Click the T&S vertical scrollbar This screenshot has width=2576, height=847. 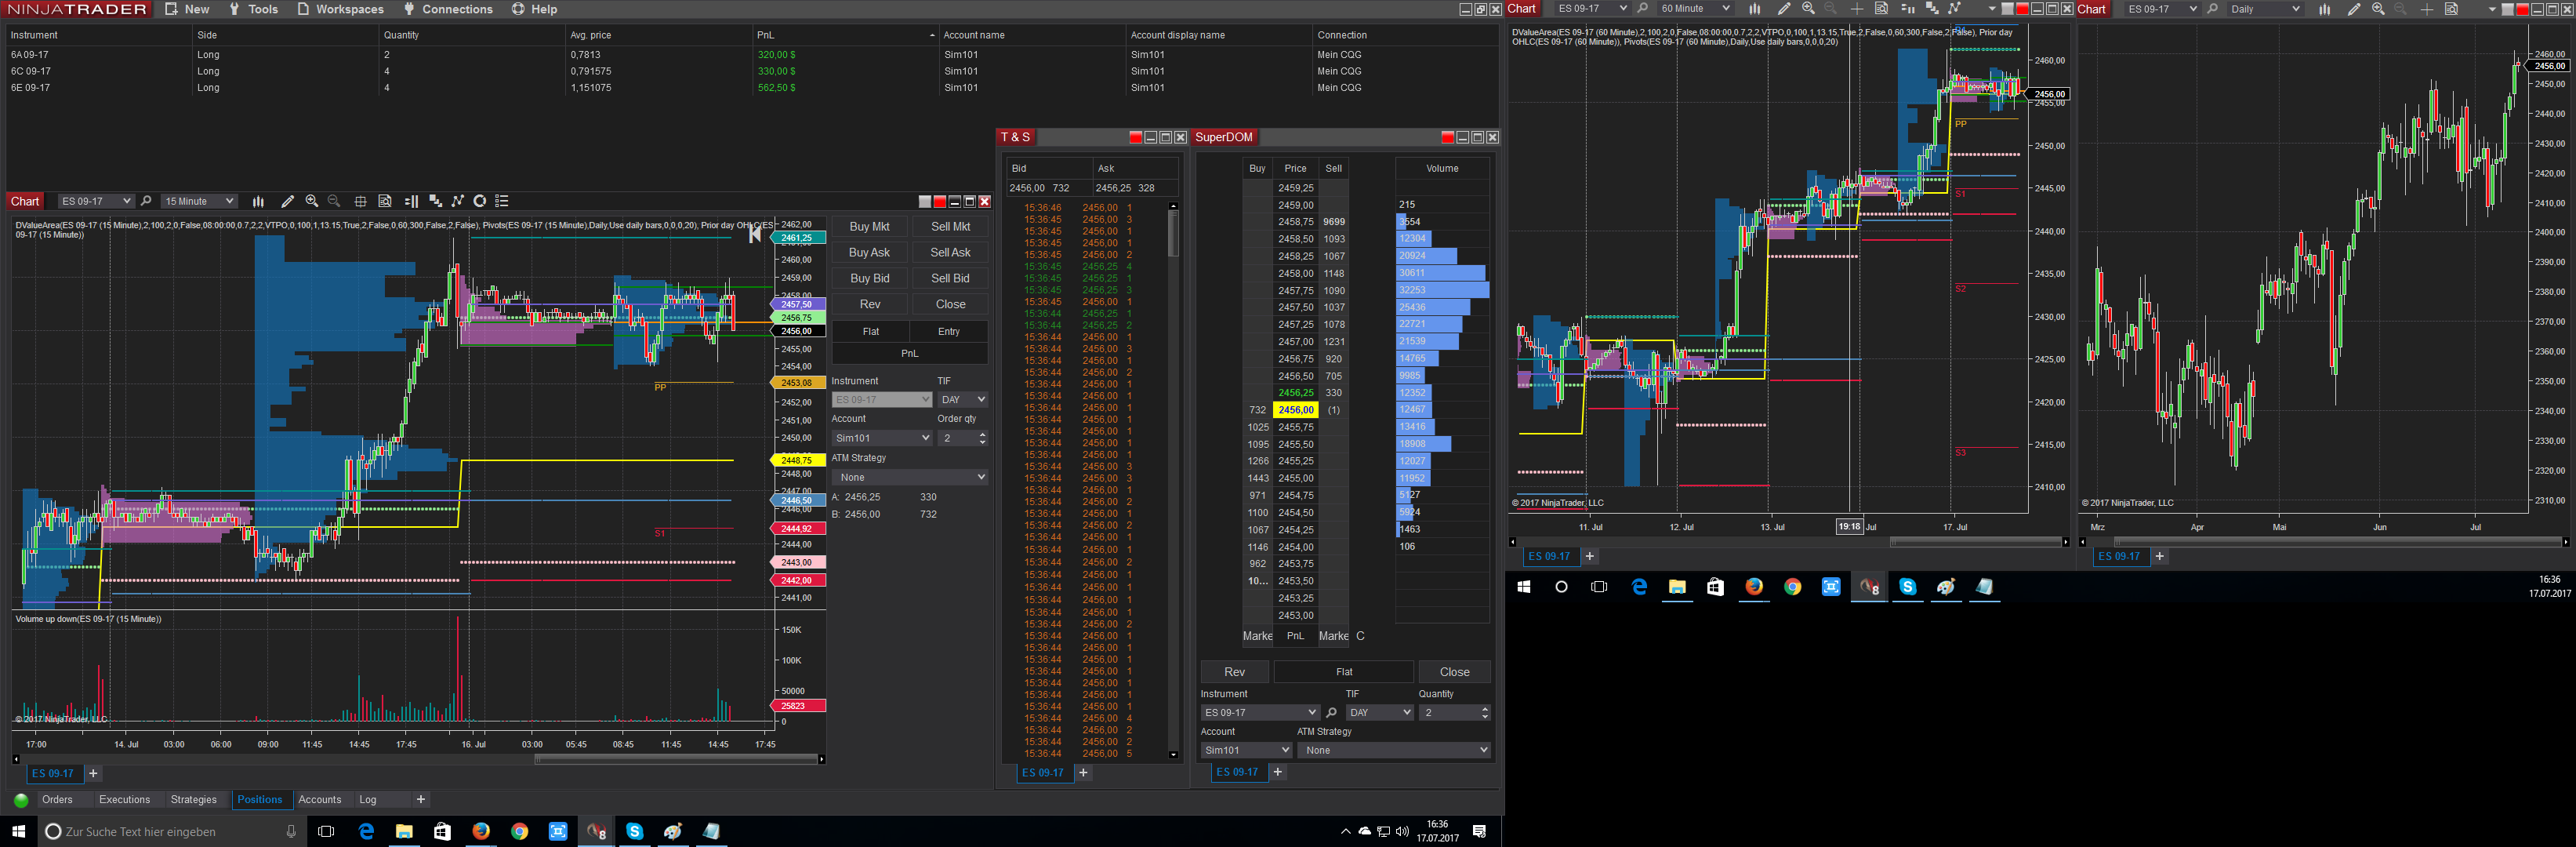pyautogui.click(x=1173, y=480)
